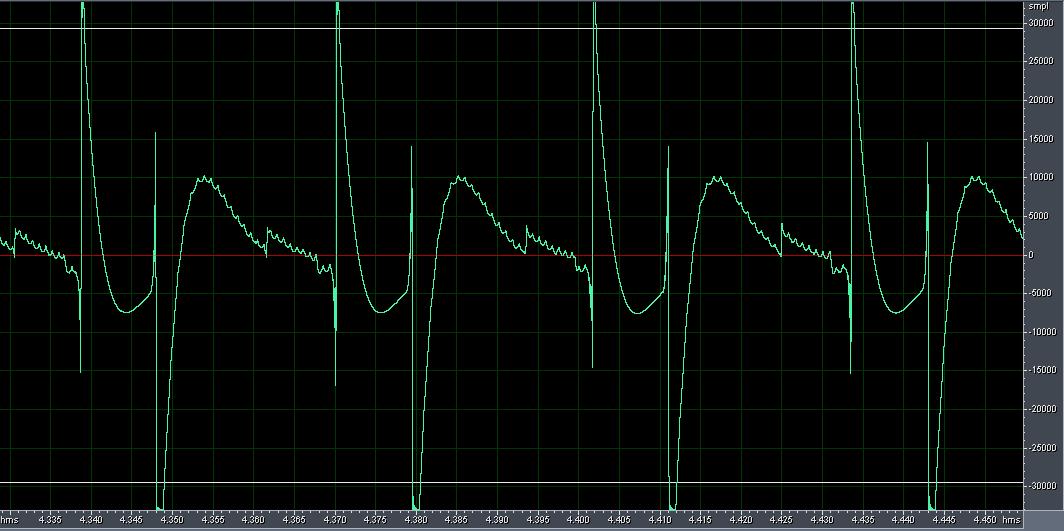Click the 4.410 time ruler label
The height and width of the screenshot is (531, 1064).
coord(660,520)
